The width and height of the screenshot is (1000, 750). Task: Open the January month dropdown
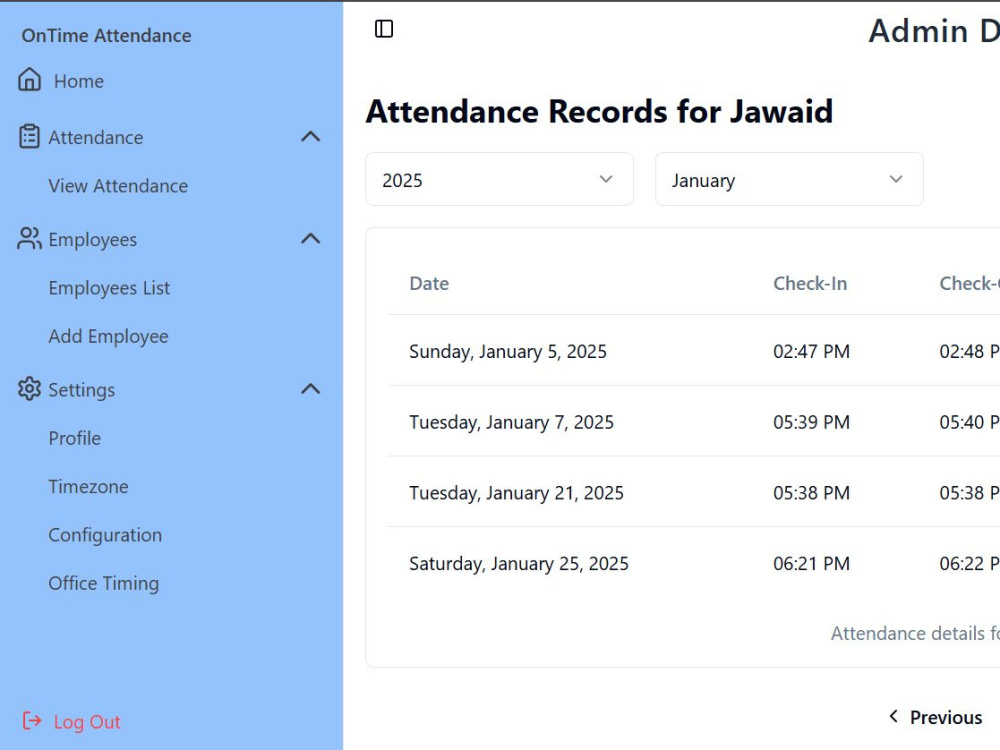(789, 179)
